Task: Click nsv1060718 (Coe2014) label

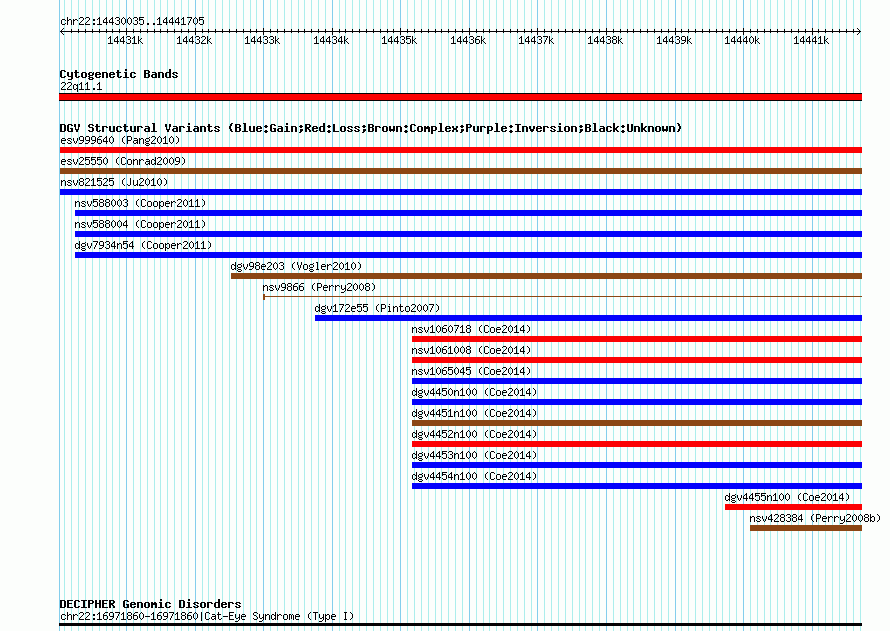Action: coord(471,329)
